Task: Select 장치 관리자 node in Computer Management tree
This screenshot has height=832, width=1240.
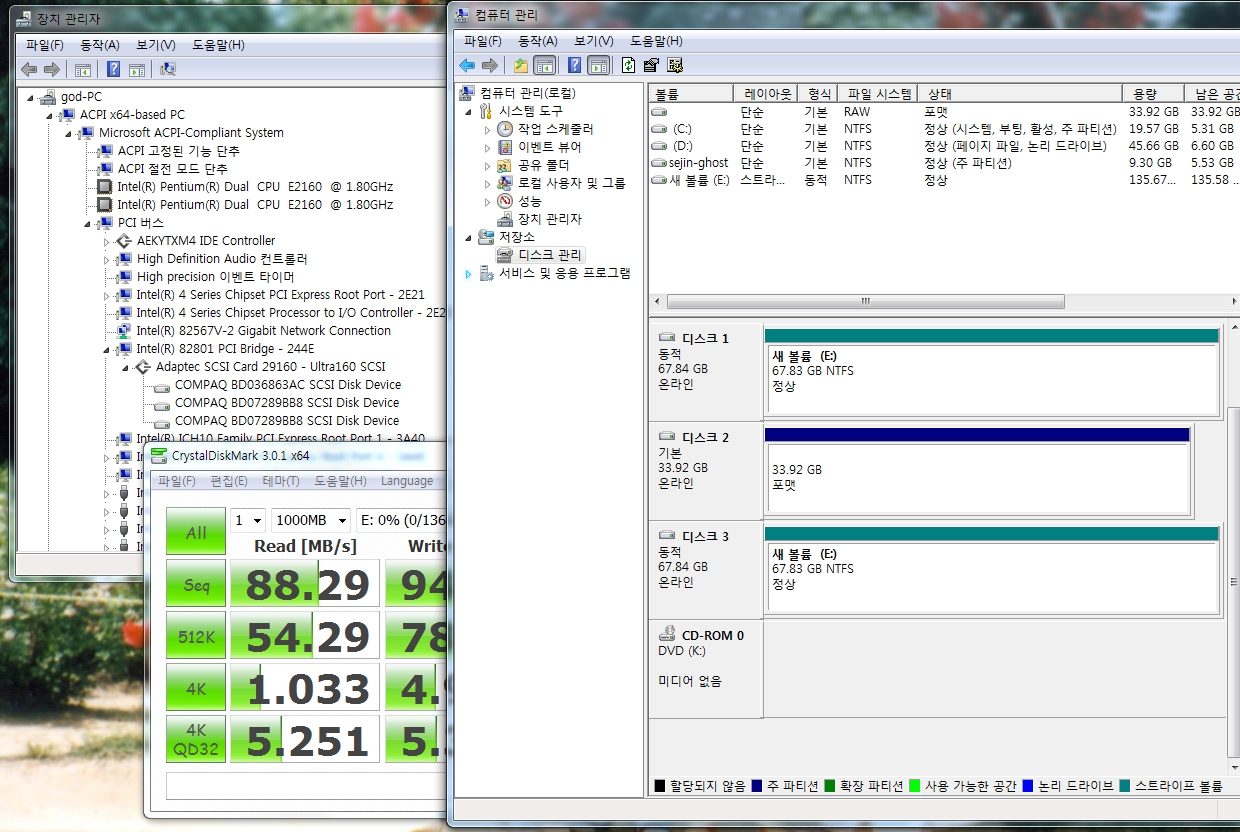Action: point(549,219)
